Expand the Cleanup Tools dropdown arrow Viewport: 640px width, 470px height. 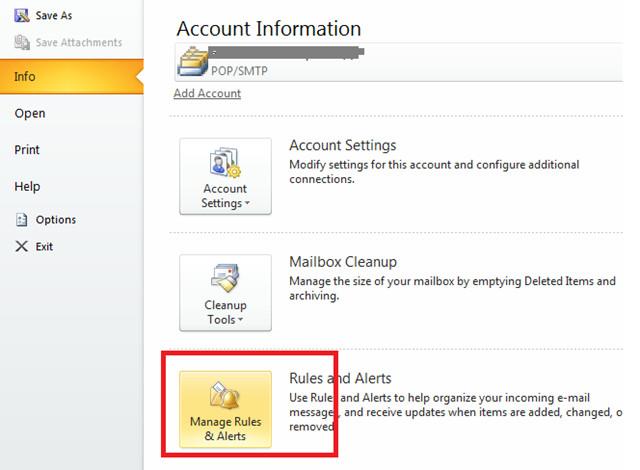click(x=239, y=321)
